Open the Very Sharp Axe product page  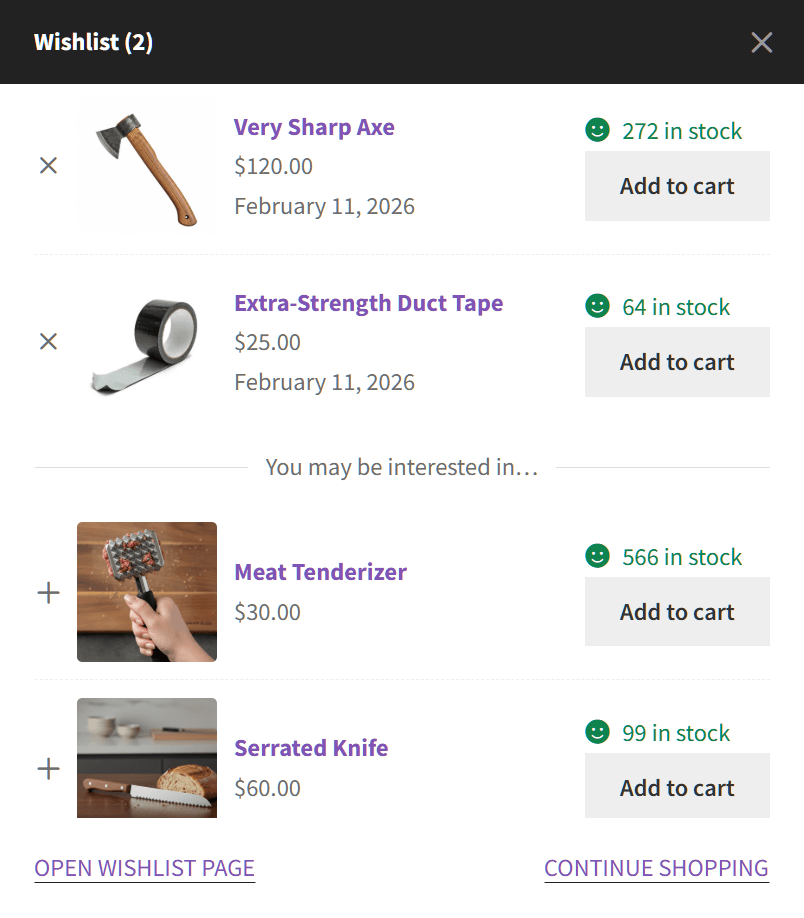pyautogui.click(x=313, y=127)
